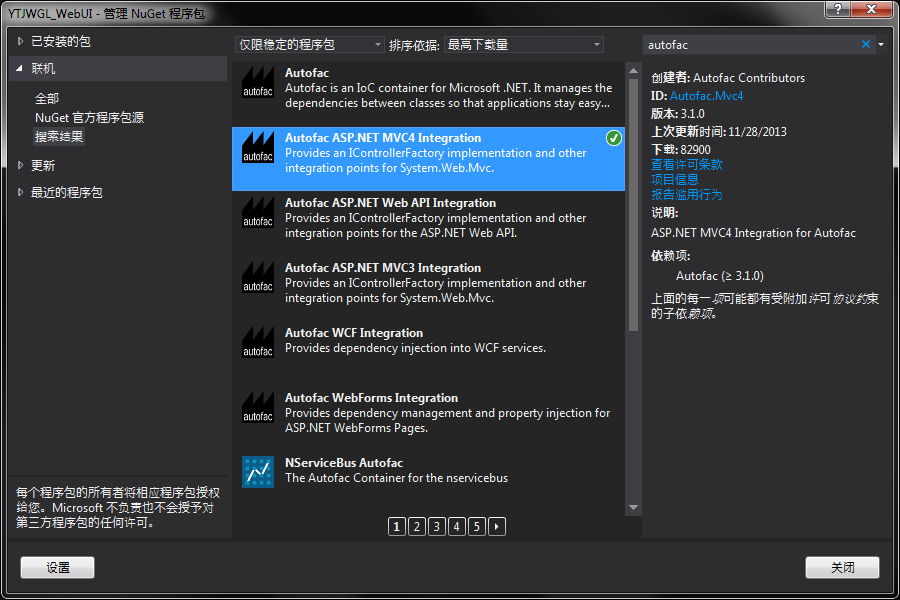
Task: Select NuGet 官方程序包源
Action: coord(89,118)
